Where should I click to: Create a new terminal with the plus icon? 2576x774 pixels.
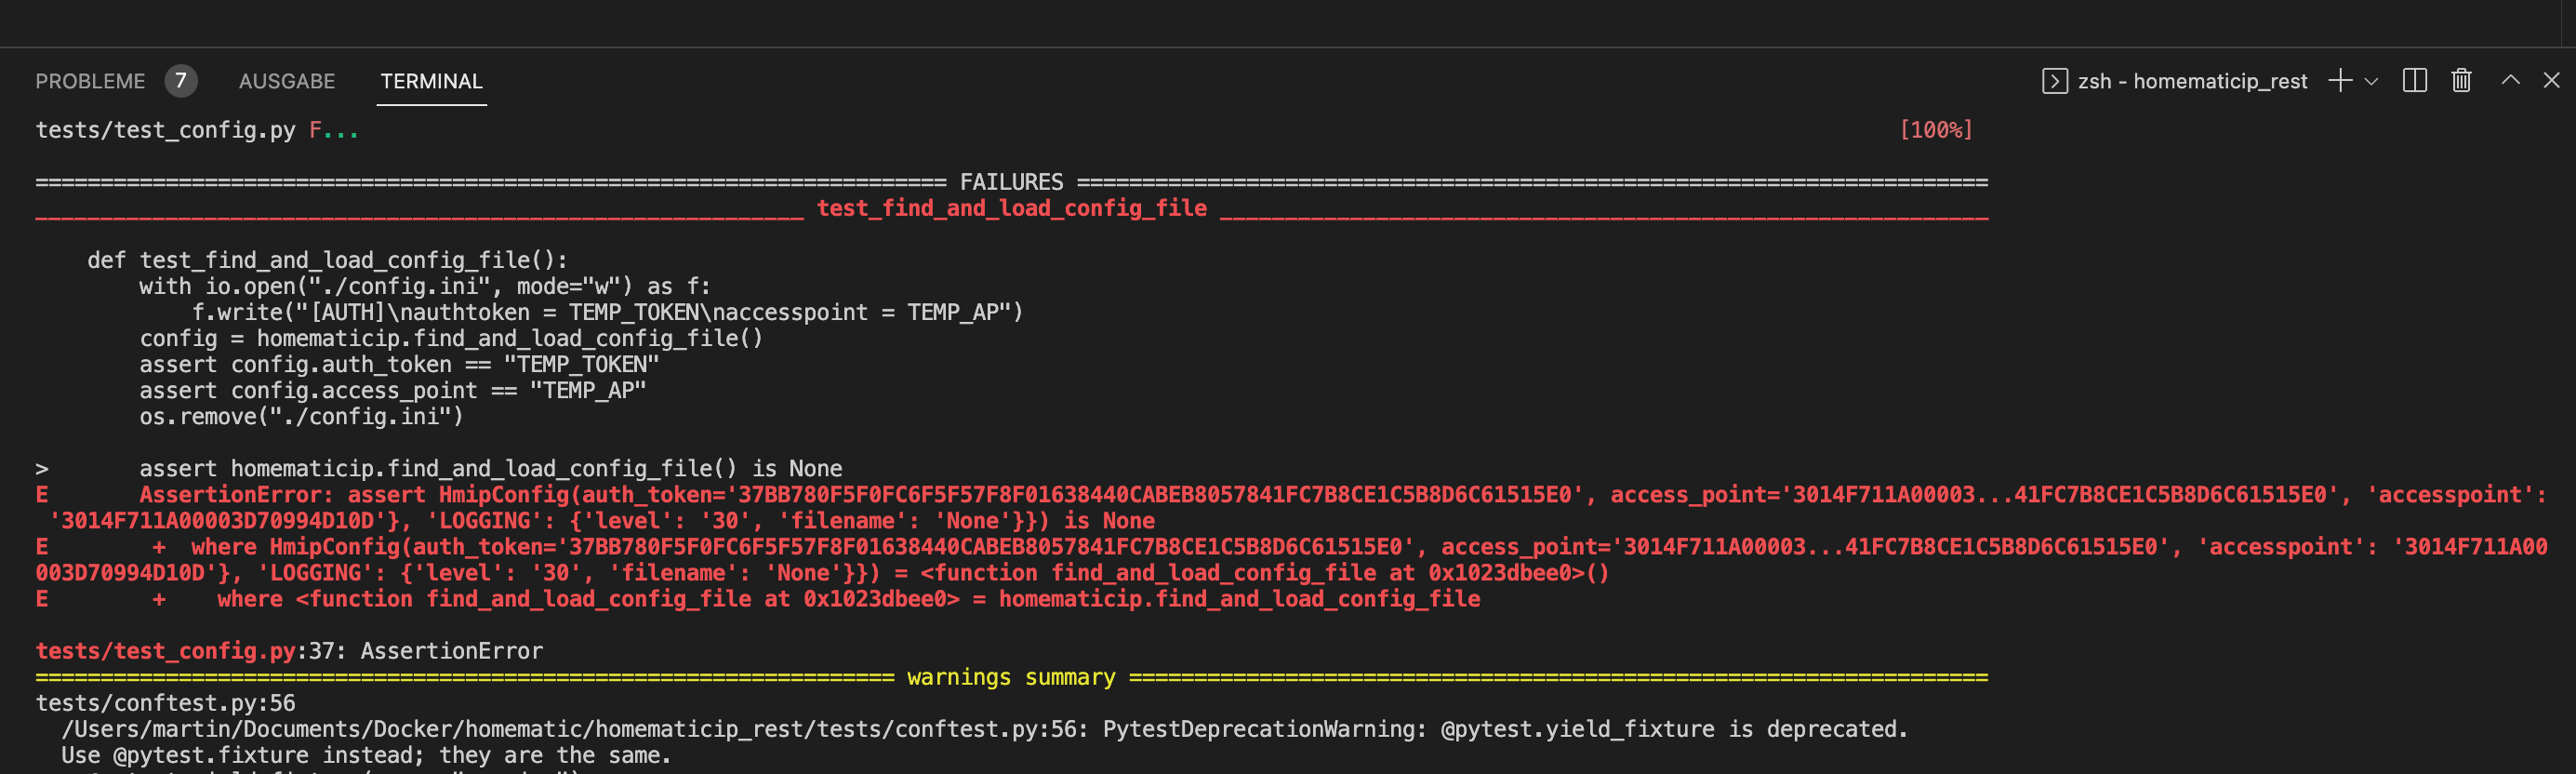(x=2340, y=81)
